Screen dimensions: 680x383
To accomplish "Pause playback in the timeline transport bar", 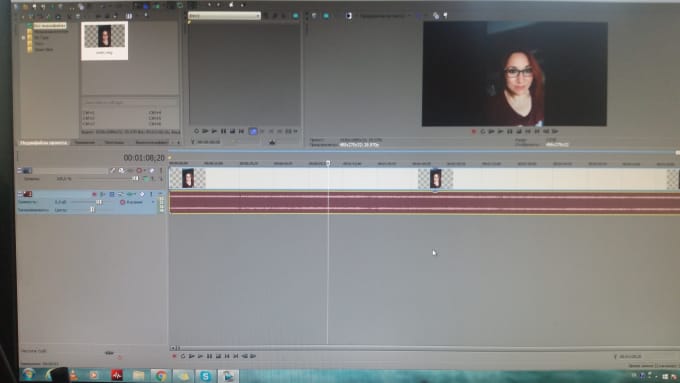I will pos(209,356).
